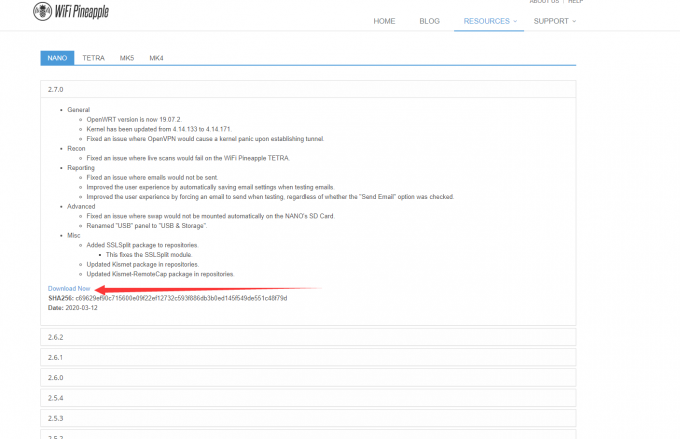
Task: Click the 'Advanced' bullet heading
Action: [x=81, y=206]
